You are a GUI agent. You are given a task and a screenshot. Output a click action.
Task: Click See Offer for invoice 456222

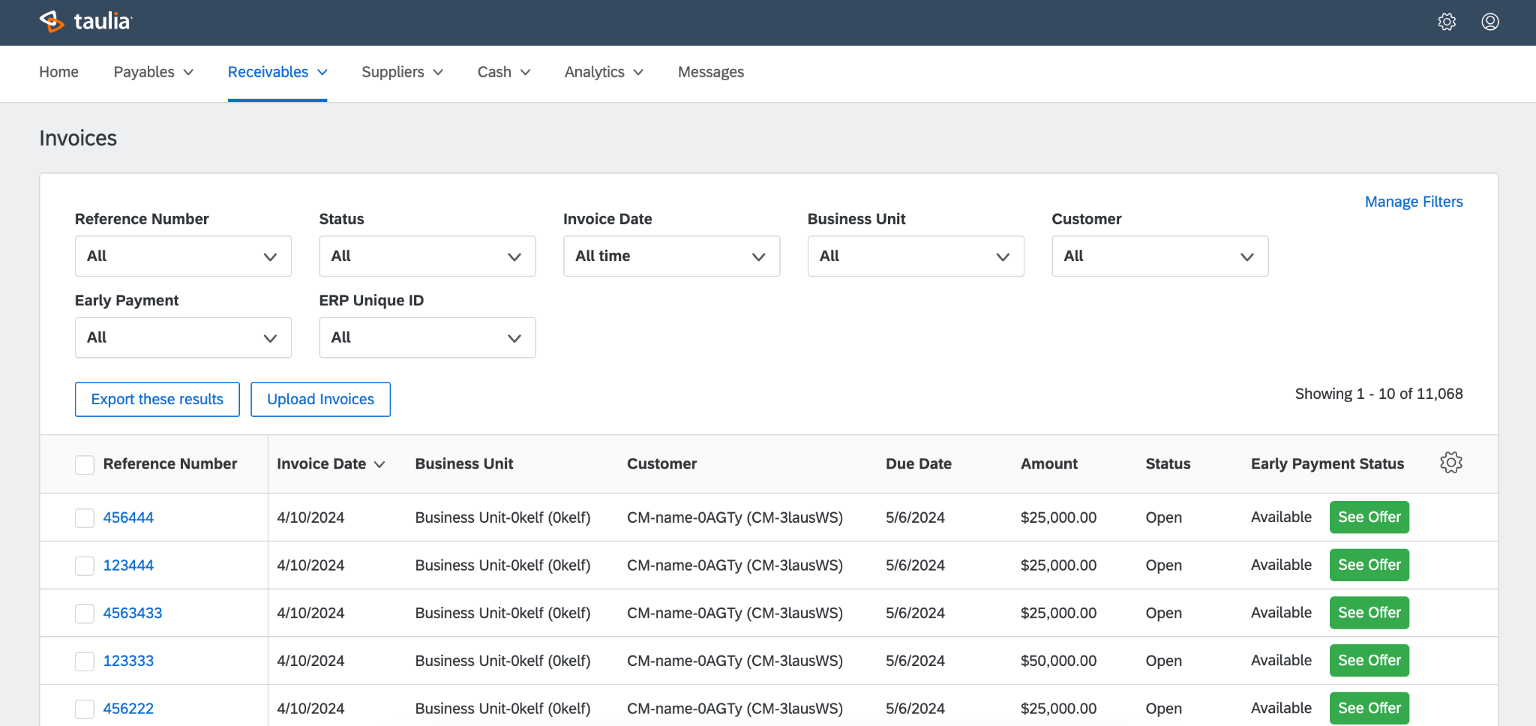point(1369,708)
